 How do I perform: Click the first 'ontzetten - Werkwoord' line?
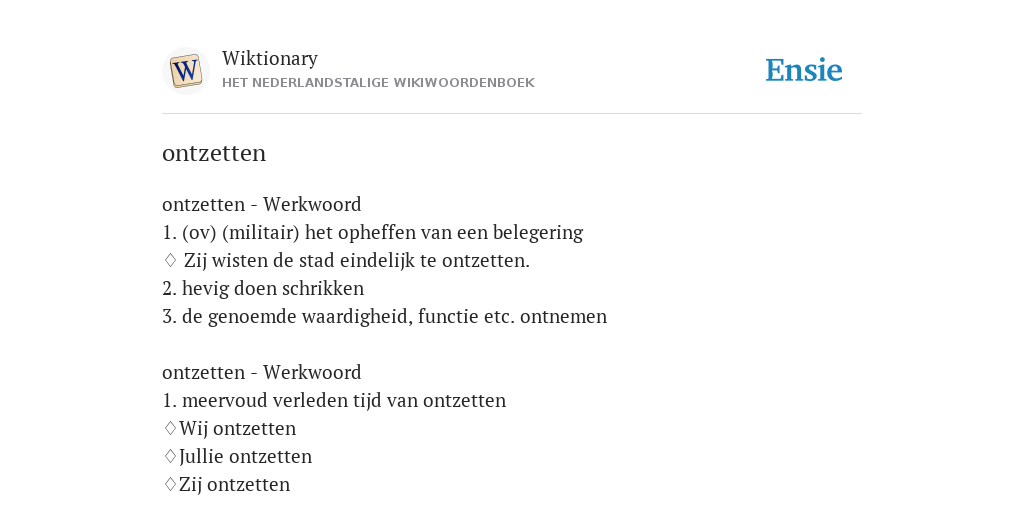[261, 204]
